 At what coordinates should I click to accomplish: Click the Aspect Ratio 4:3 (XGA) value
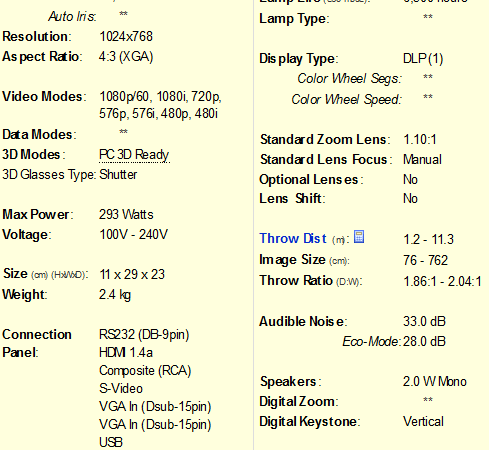click(126, 57)
